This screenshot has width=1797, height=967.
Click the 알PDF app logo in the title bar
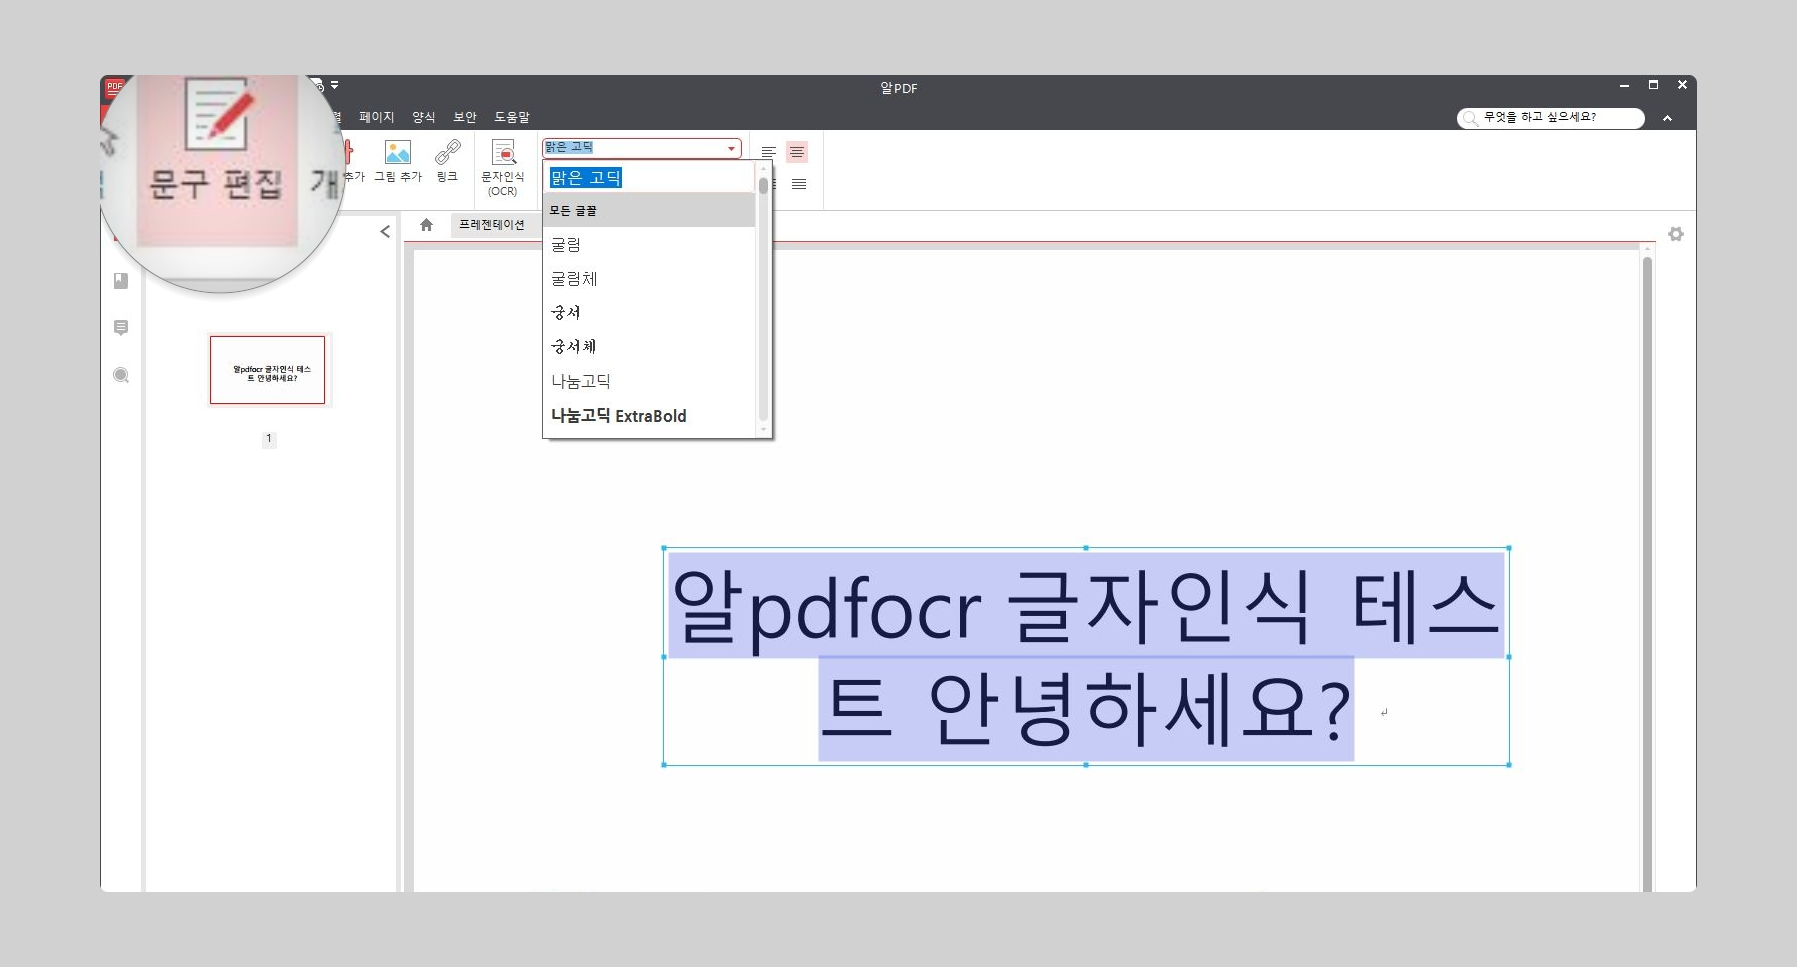pyautogui.click(x=115, y=87)
